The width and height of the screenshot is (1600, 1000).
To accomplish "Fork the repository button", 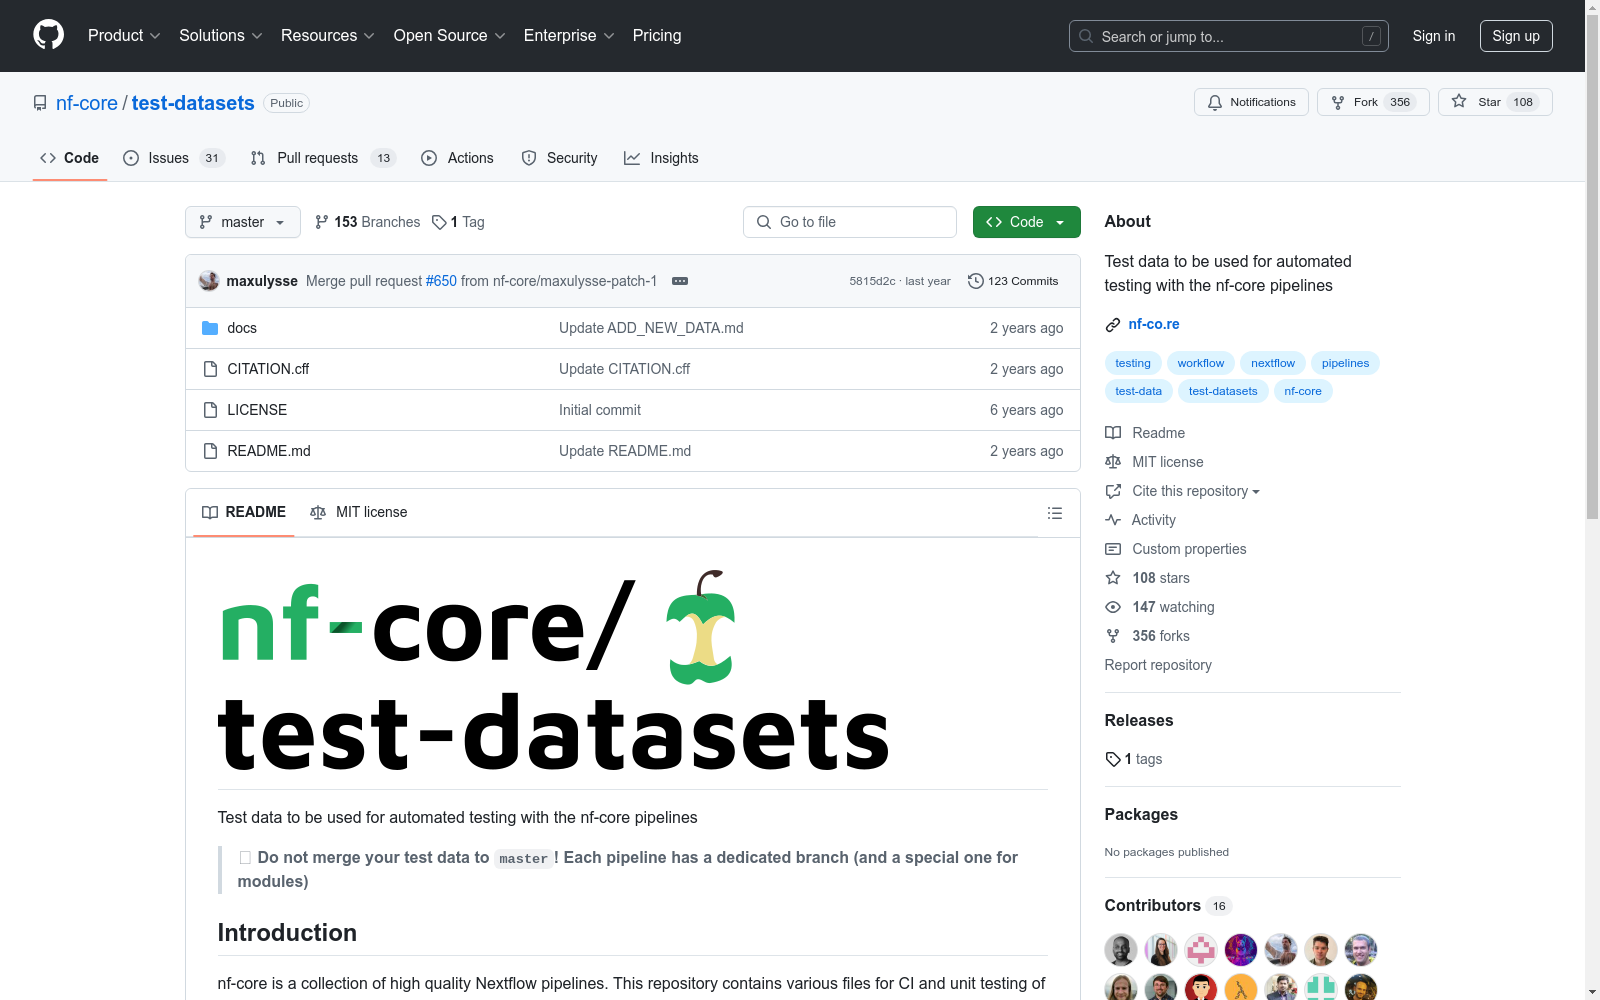I will [1373, 102].
